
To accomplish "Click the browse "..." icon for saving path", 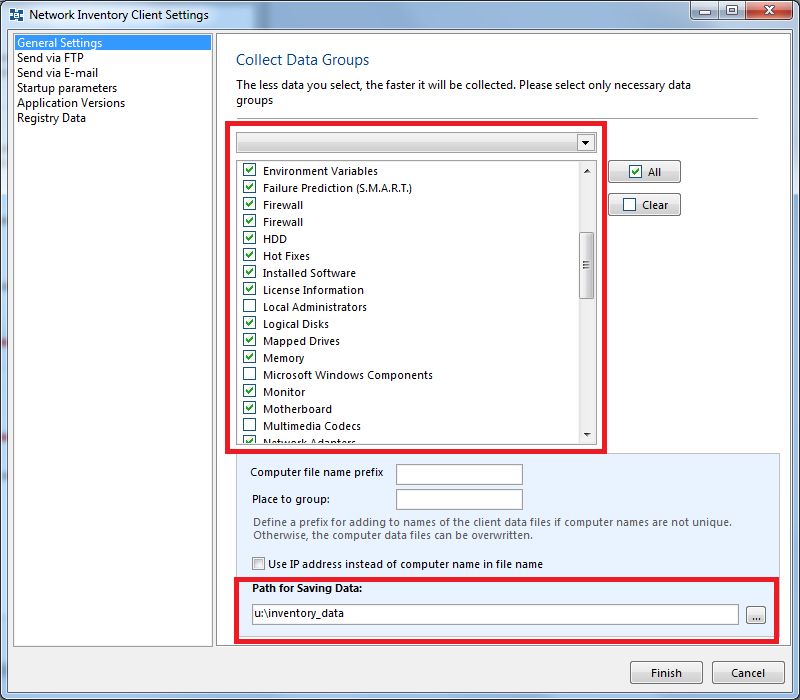I will tap(756, 614).
